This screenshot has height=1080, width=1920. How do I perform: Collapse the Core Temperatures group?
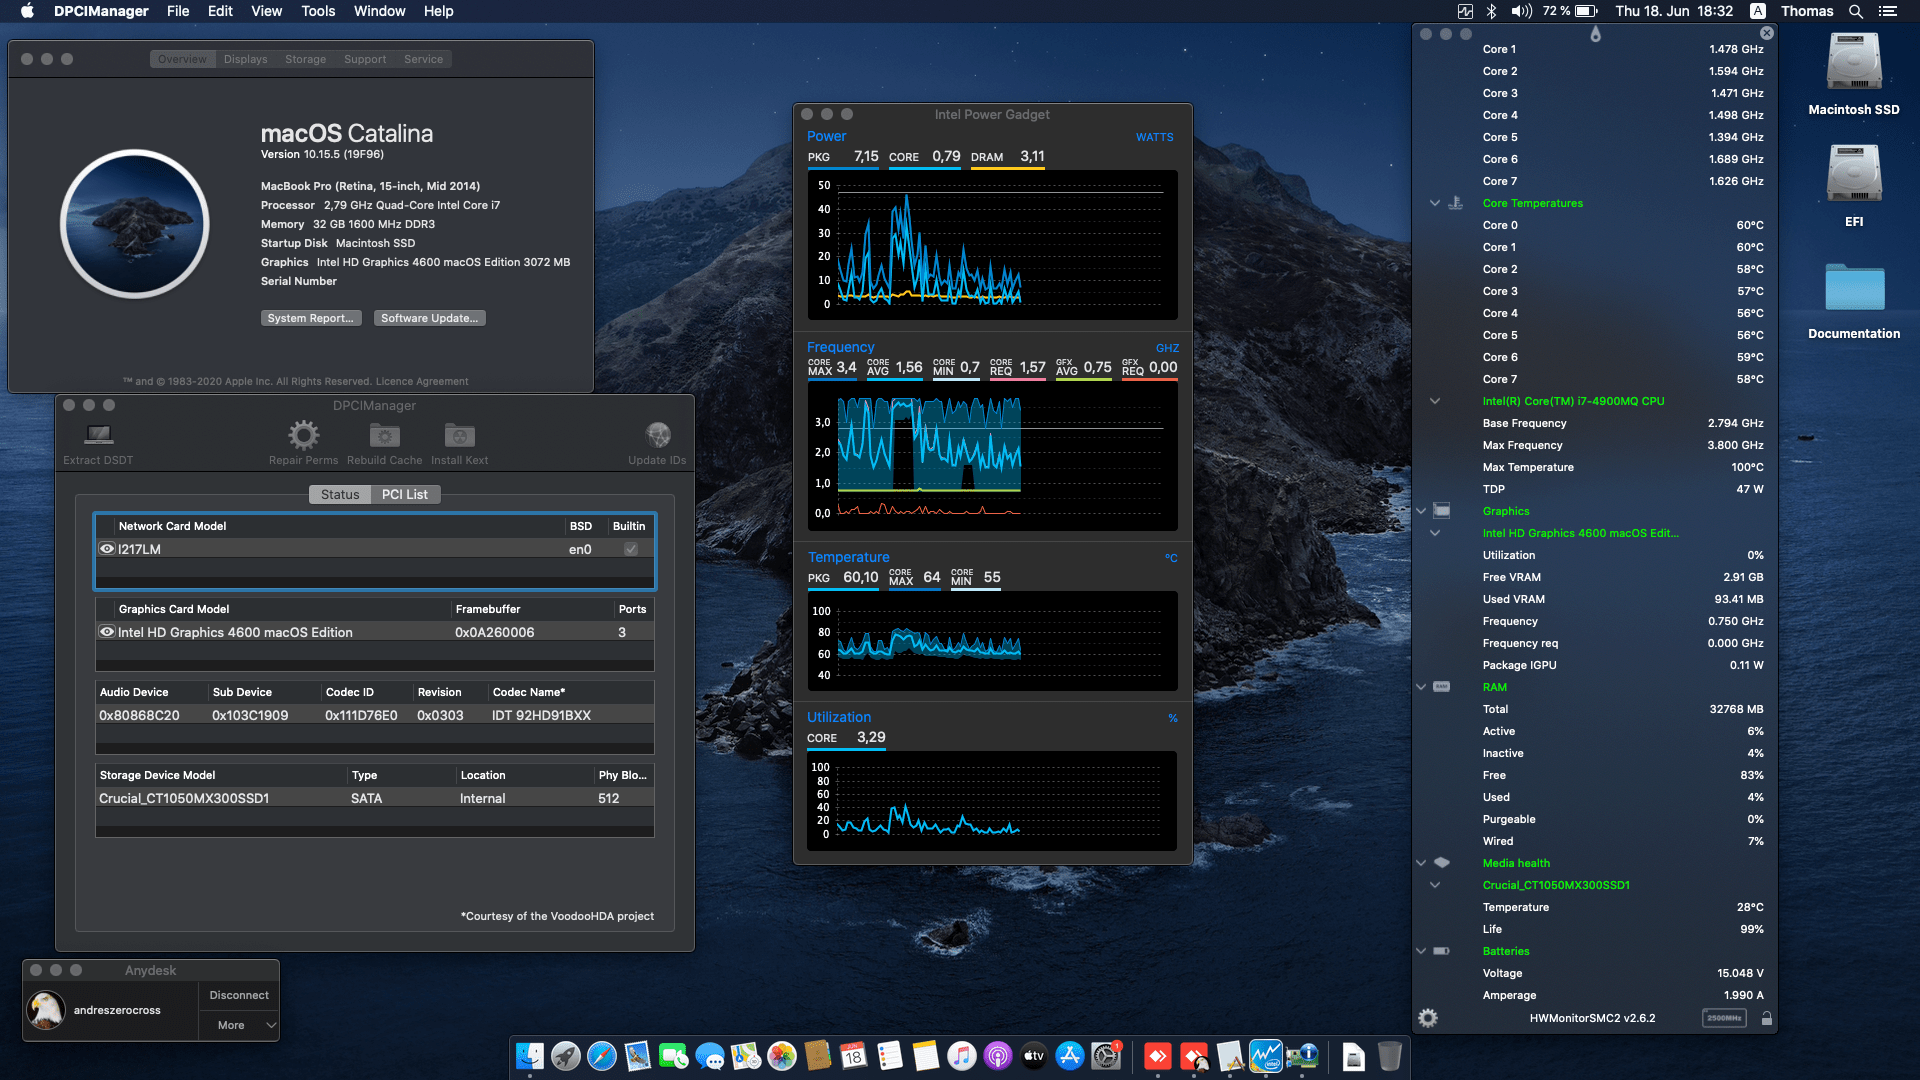1435,203
